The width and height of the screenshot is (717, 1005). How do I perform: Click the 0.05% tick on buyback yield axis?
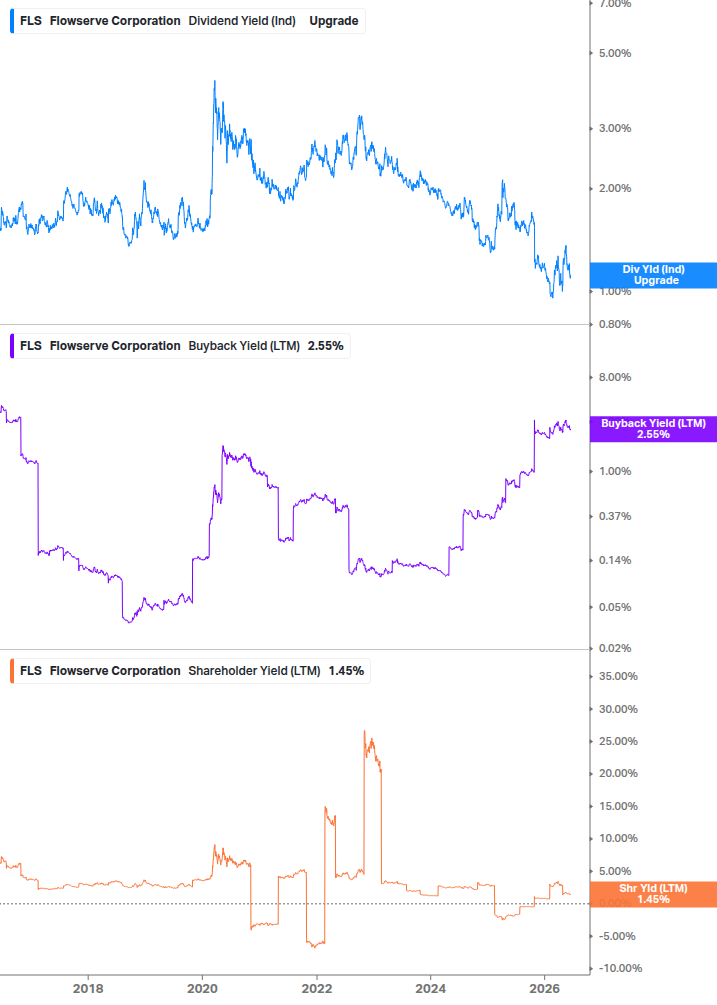click(615, 607)
